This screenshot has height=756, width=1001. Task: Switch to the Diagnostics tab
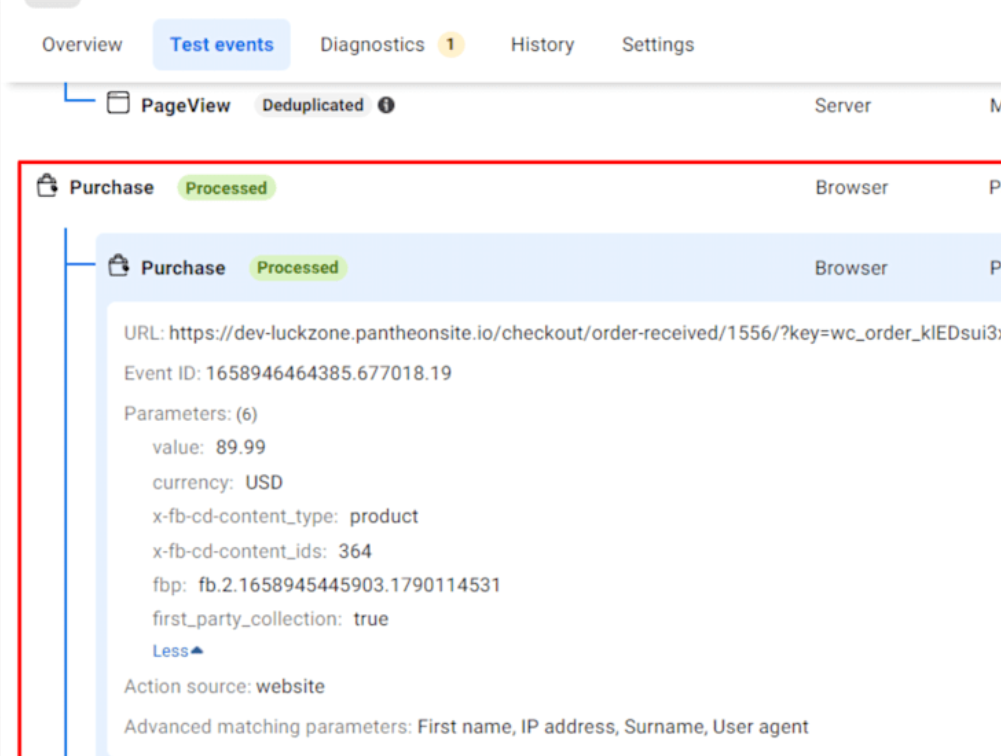[x=372, y=45]
